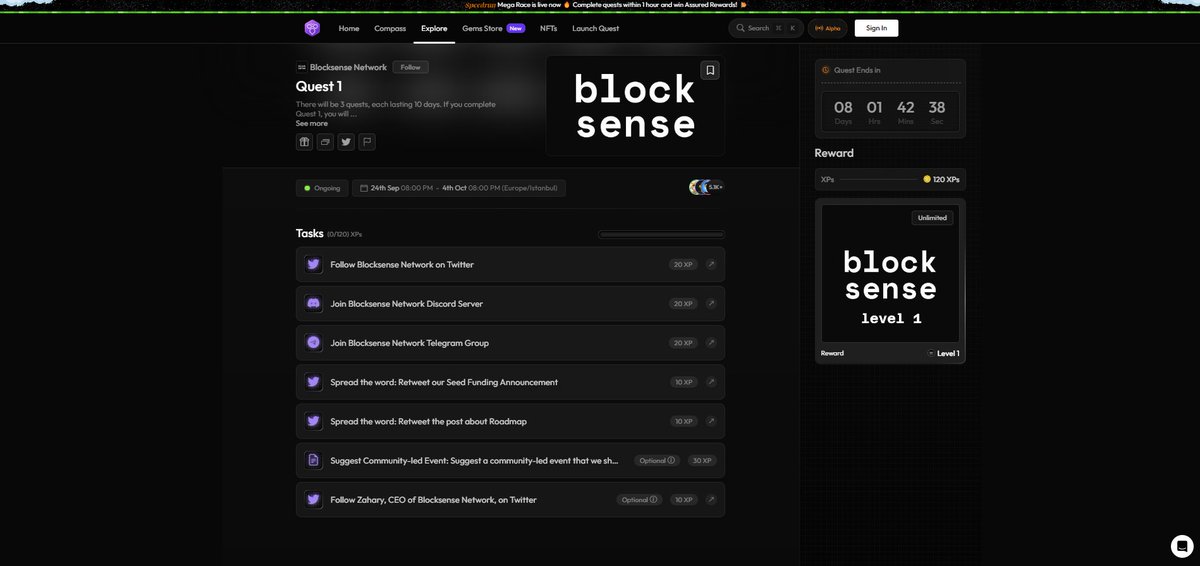The width and height of the screenshot is (1200, 566).
Task: Click the purple cube site logo
Action: 312,28
